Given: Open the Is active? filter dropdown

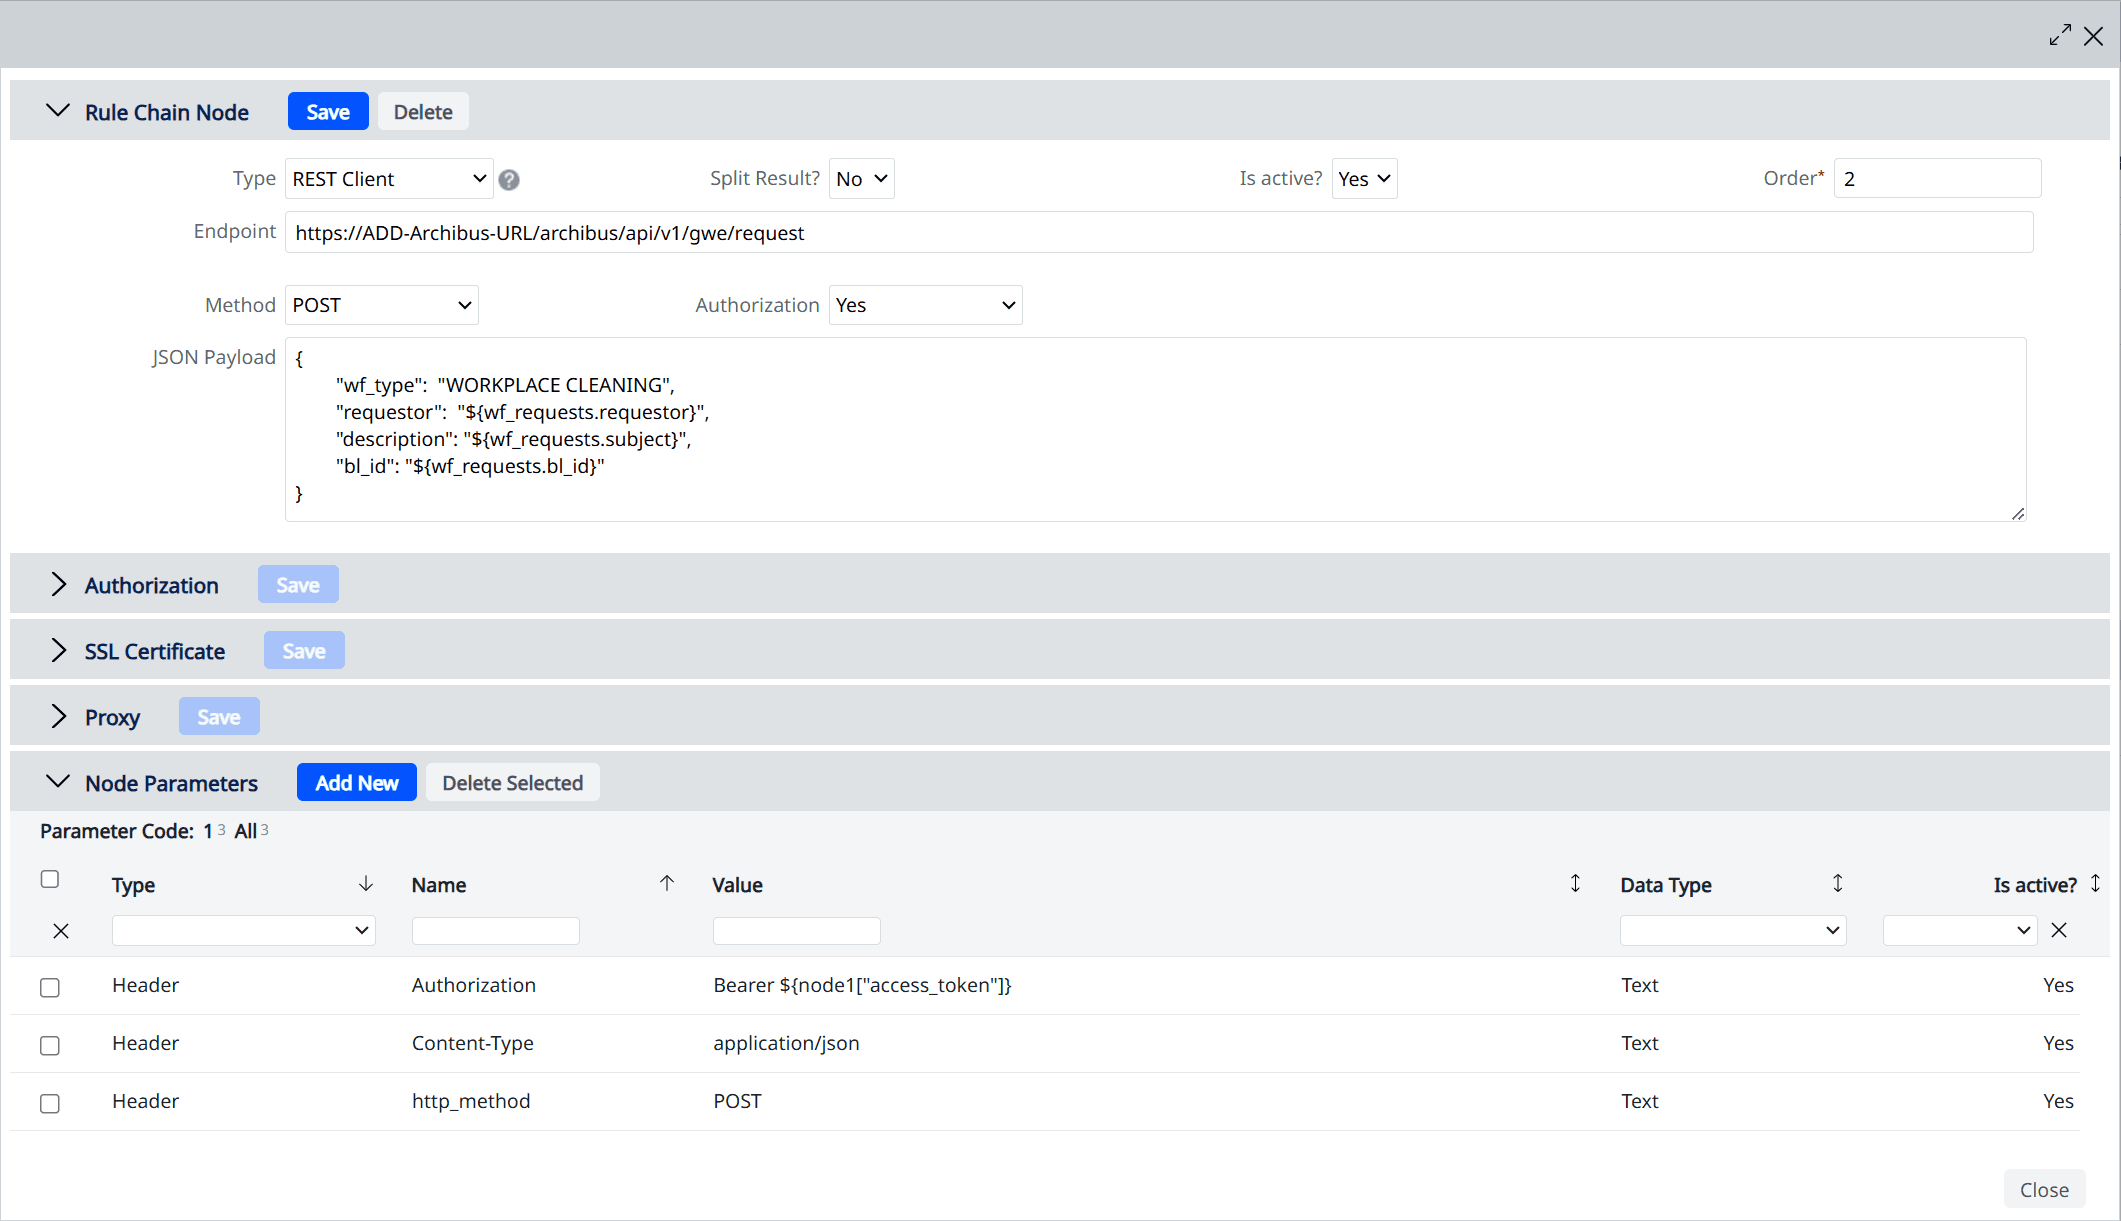Looking at the screenshot, I should (x=1959, y=930).
